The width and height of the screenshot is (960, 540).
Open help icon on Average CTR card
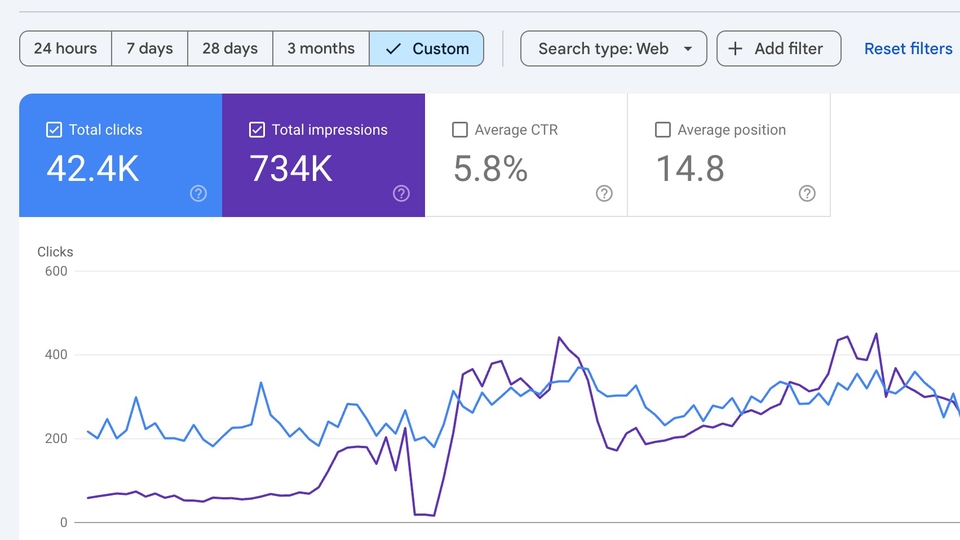click(604, 193)
